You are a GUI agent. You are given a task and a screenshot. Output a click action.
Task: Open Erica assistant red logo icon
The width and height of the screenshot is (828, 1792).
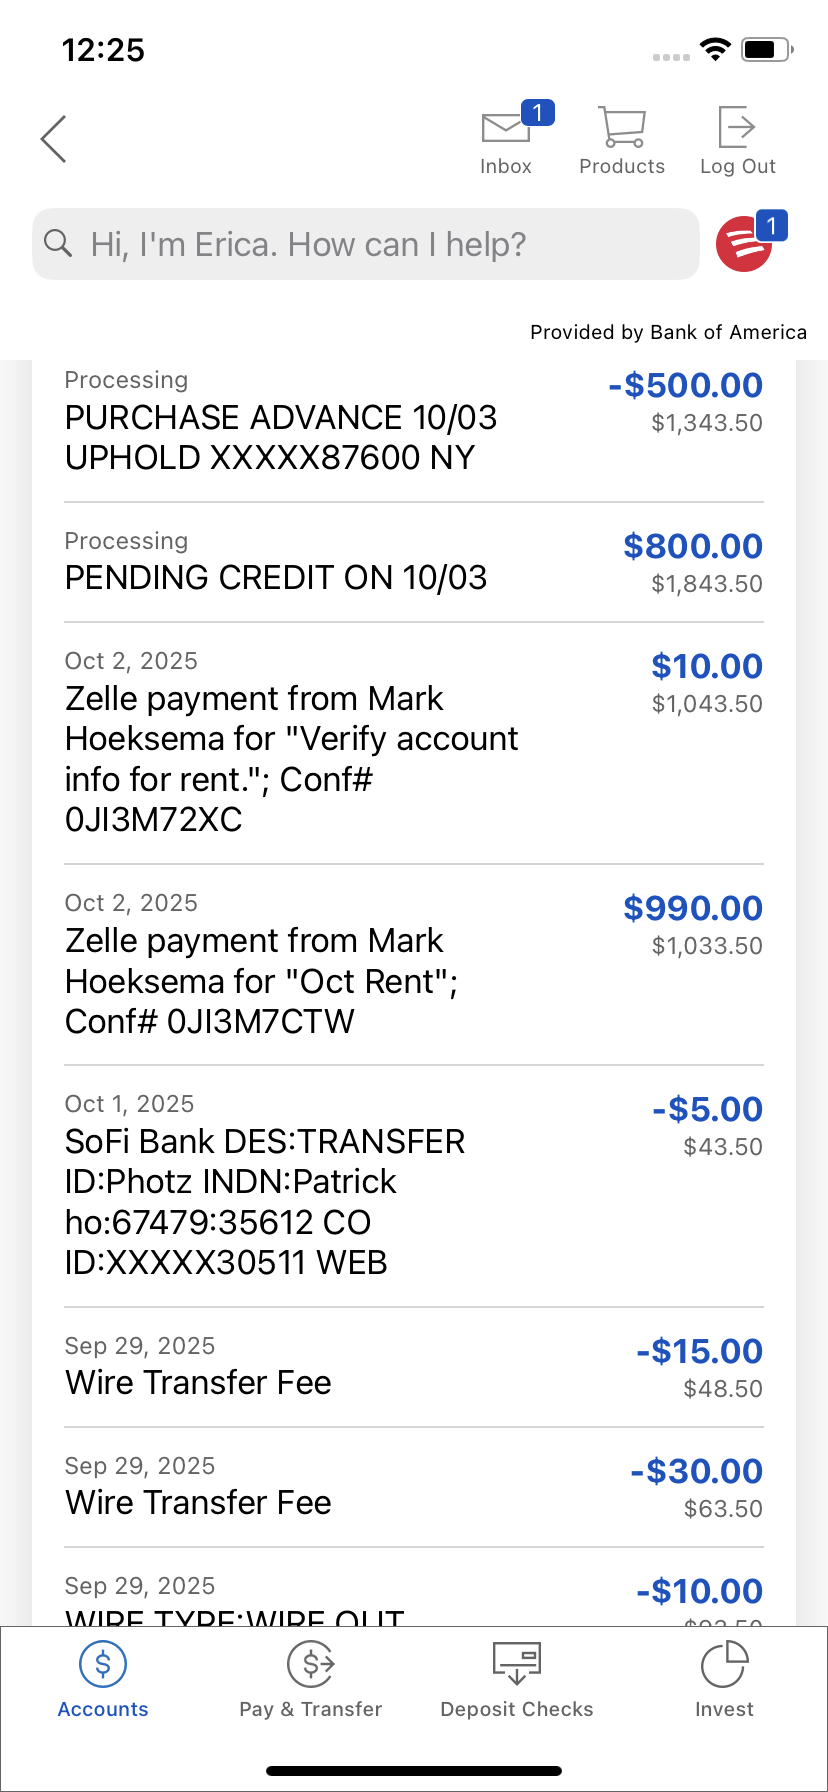(744, 244)
